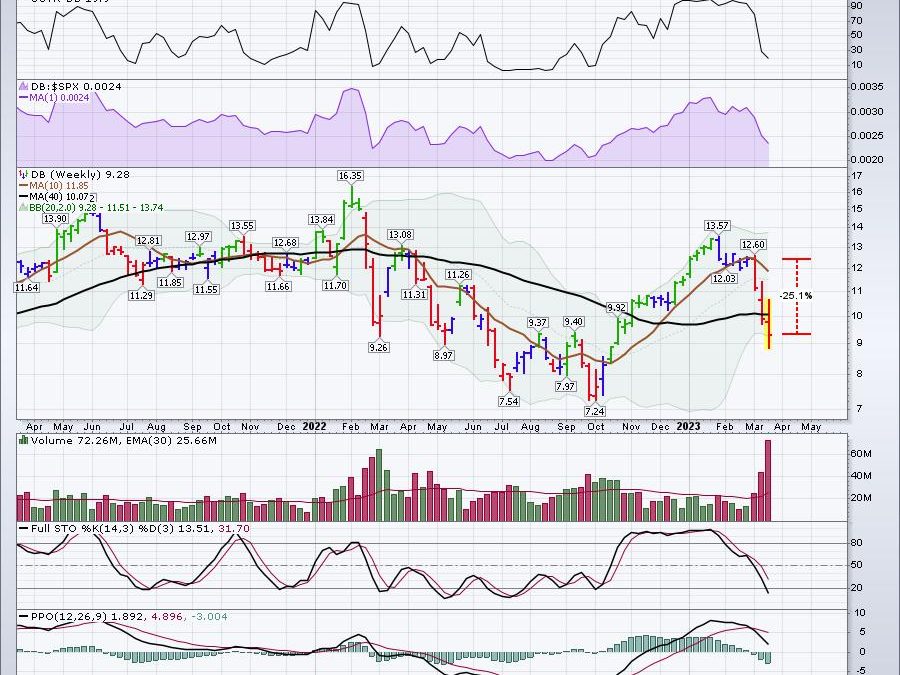
Task: Select the 12.03 low price label
Action: (724, 278)
